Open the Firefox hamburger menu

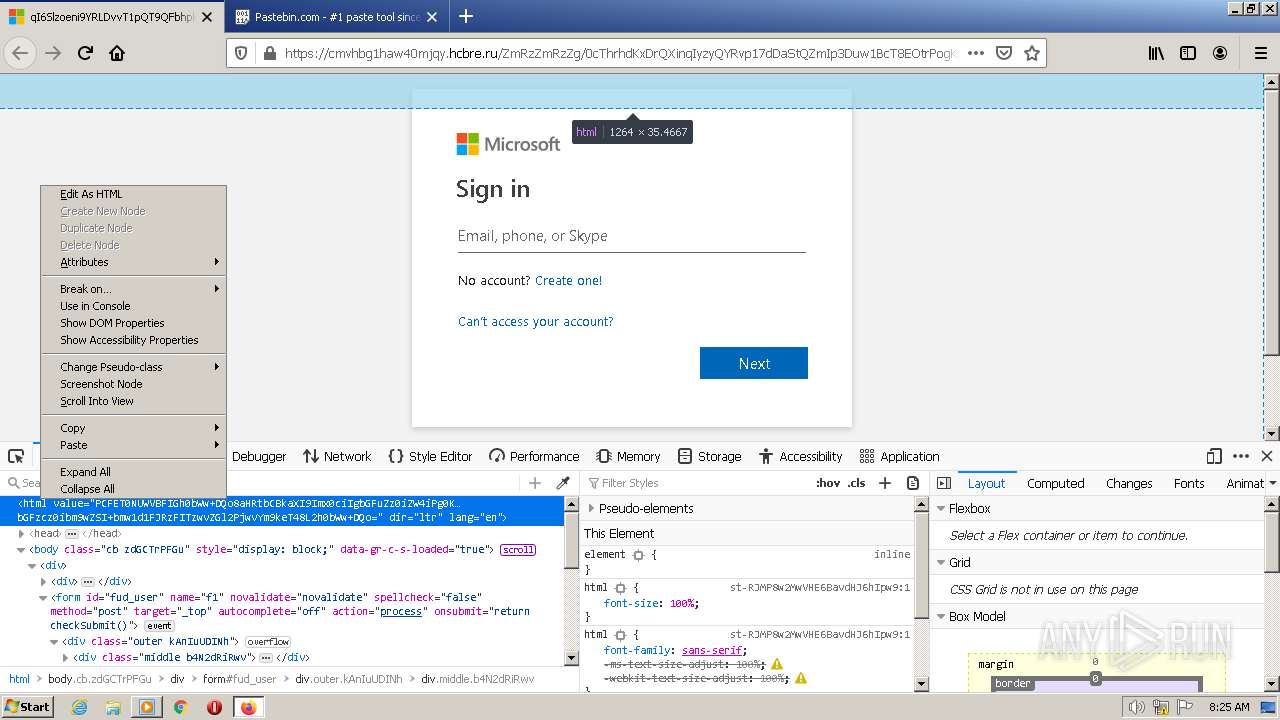point(1260,53)
